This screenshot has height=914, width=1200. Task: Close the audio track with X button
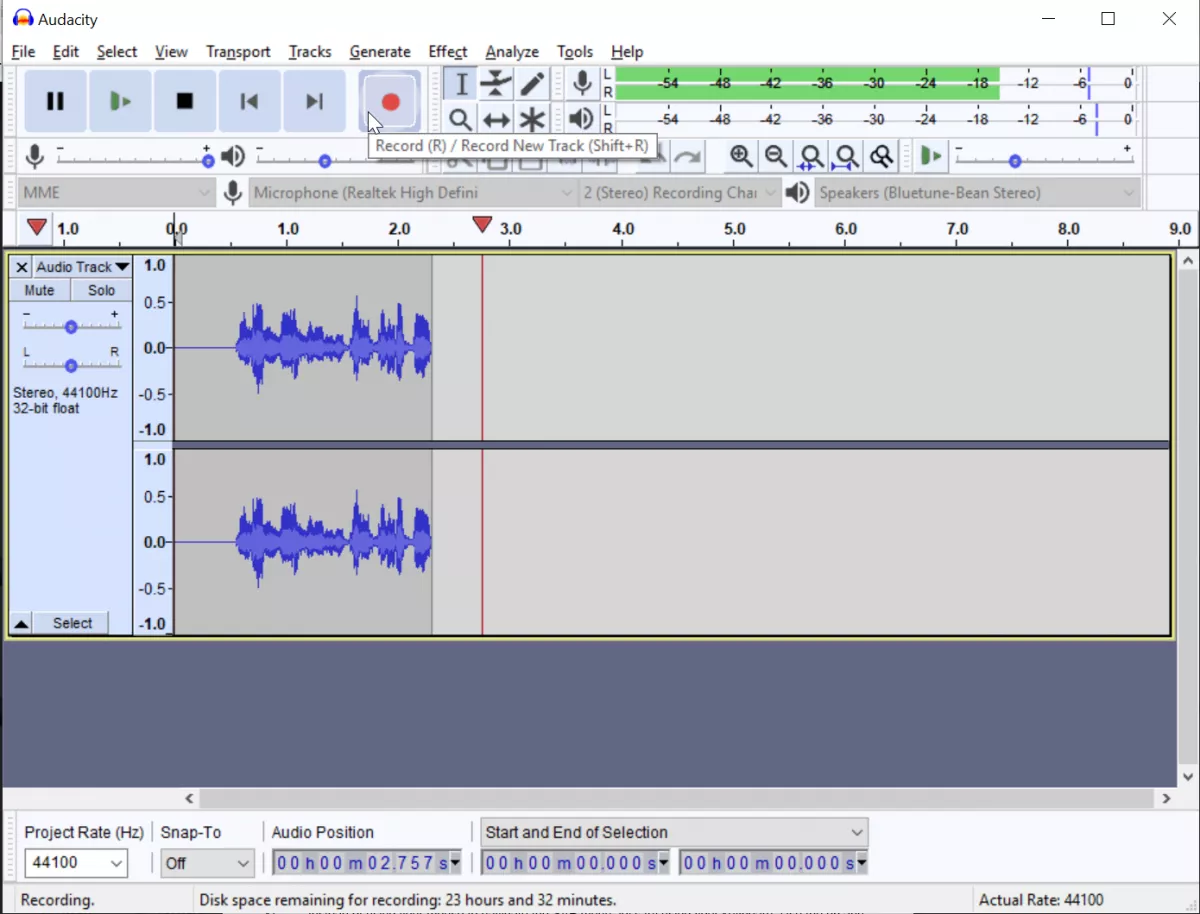(21, 267)
